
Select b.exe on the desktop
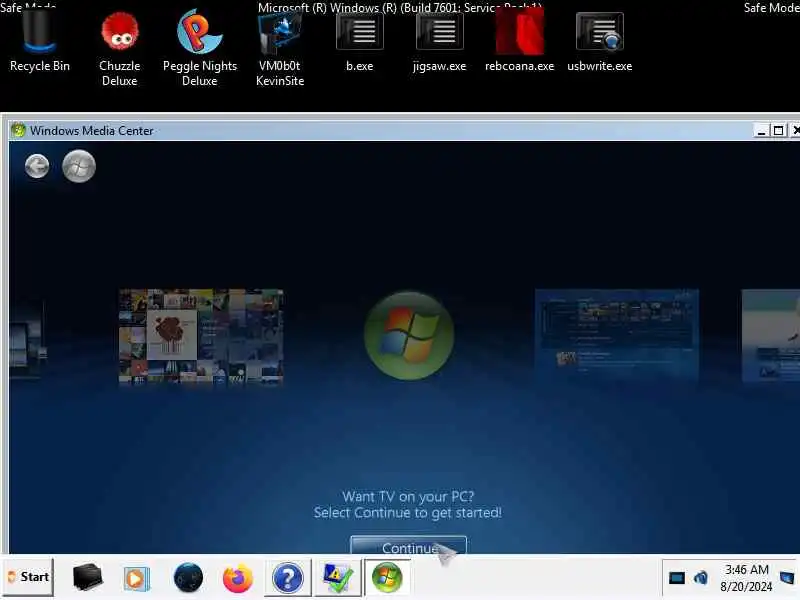coord(360,43)
